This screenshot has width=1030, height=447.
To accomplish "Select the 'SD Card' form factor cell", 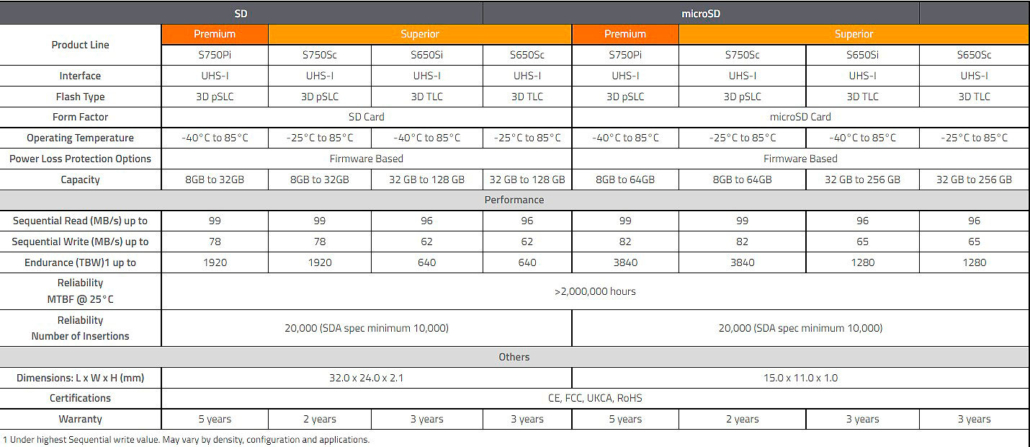I will click(367, 117).
